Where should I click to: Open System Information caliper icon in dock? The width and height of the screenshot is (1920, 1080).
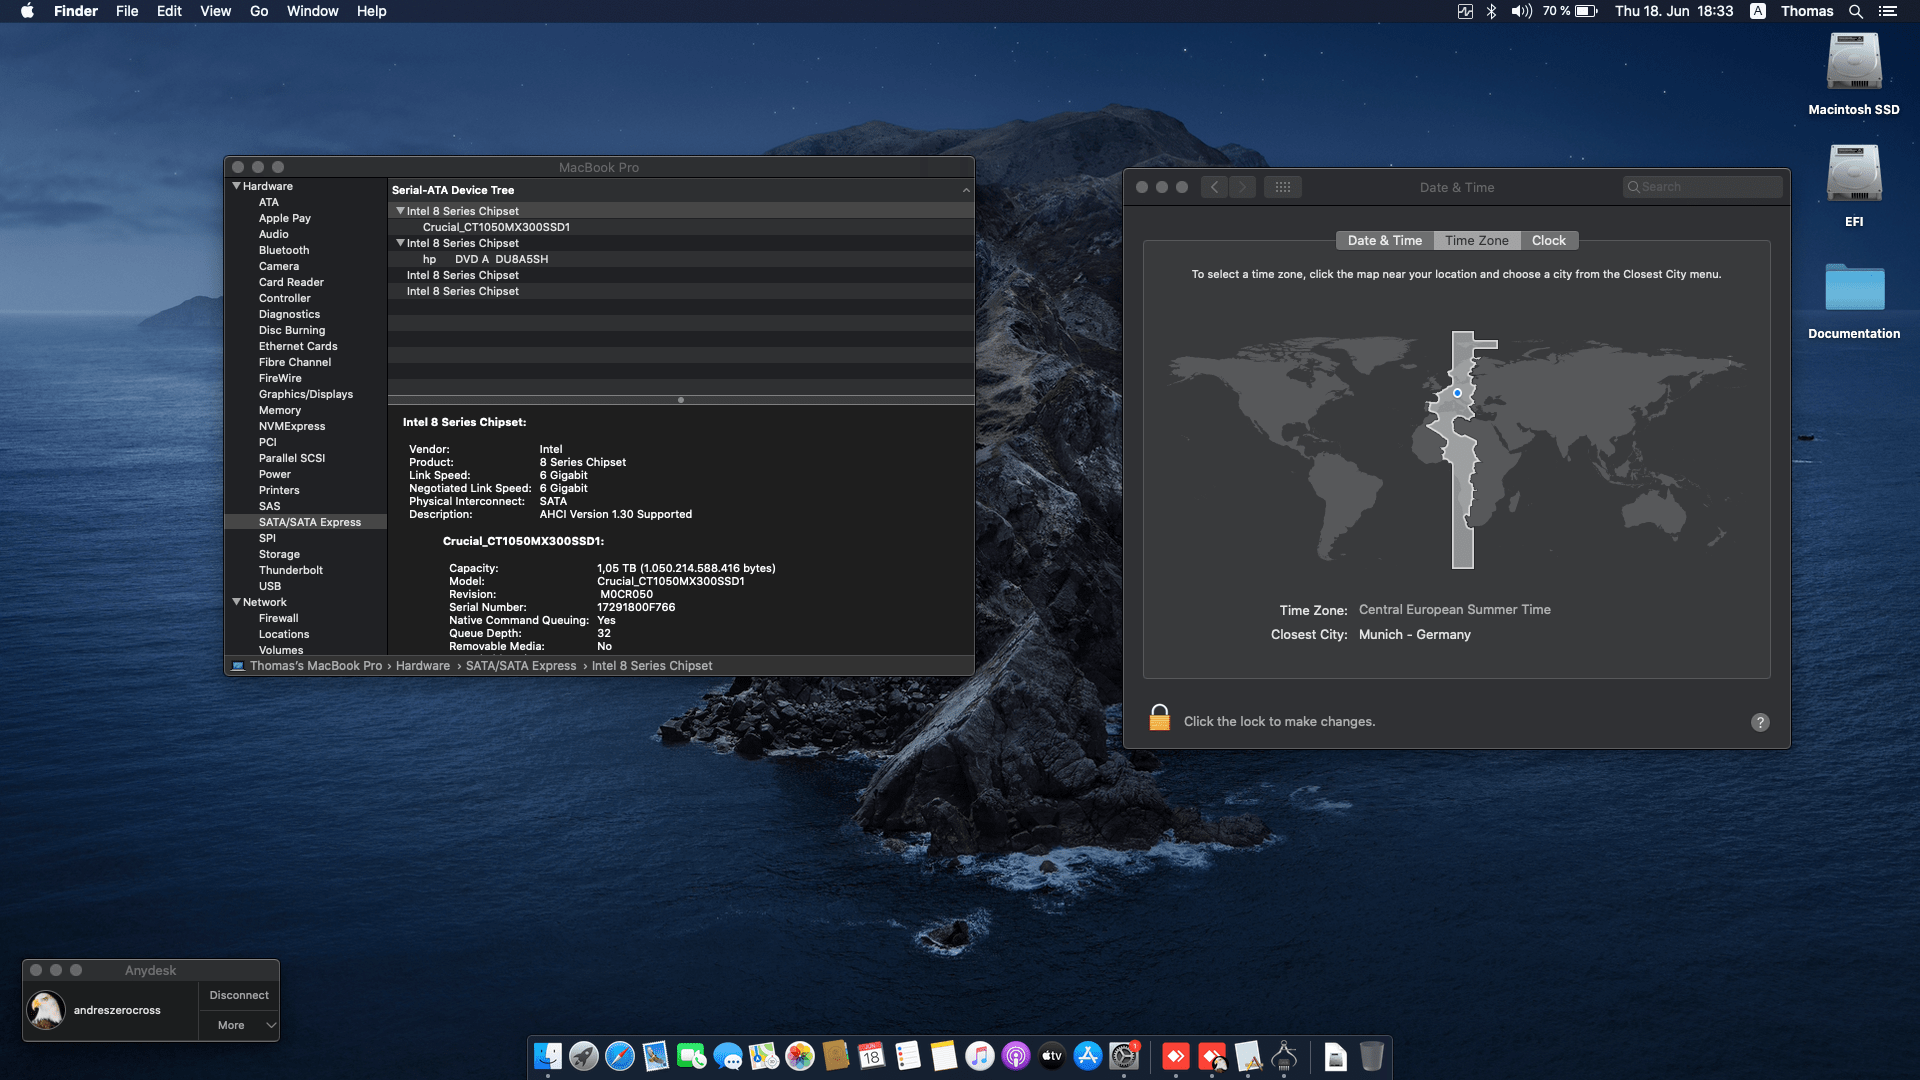tap(1285, 1056)
